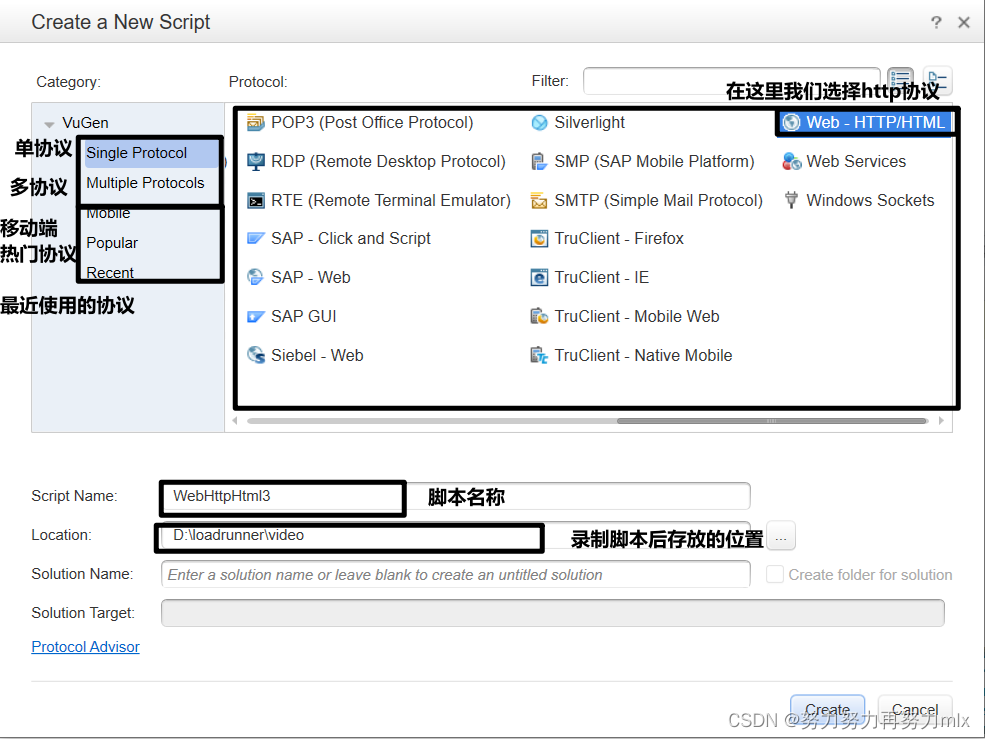Screen dimensions: 985x739
Task: Choose the Single Protocol category
Action: coord(151,153)
